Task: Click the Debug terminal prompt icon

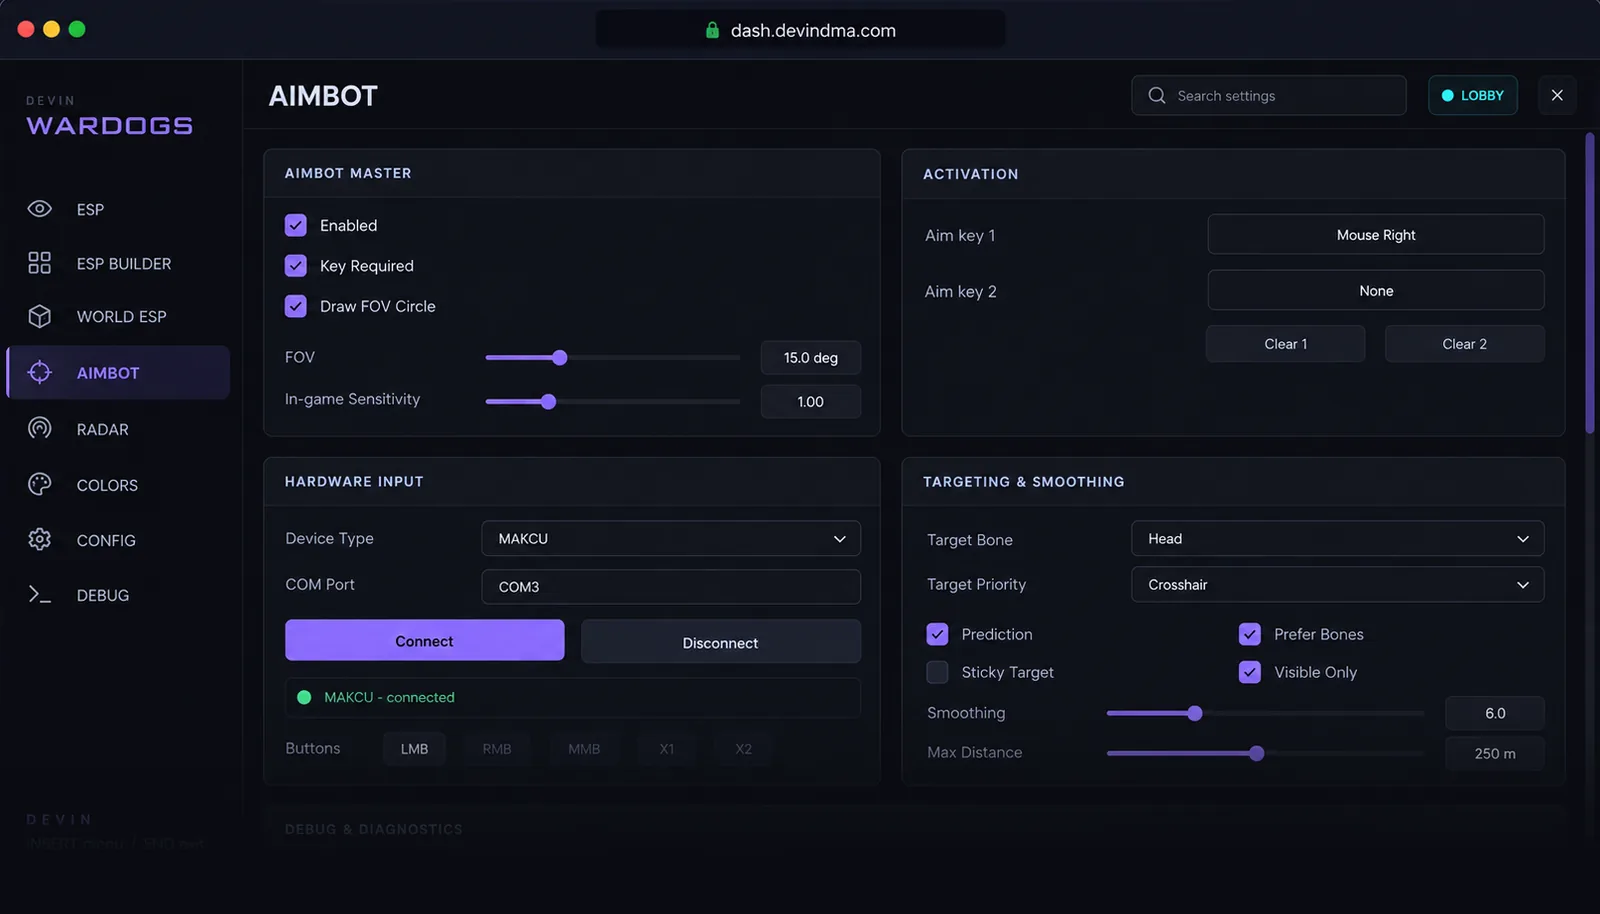Action: click(39, 595)
